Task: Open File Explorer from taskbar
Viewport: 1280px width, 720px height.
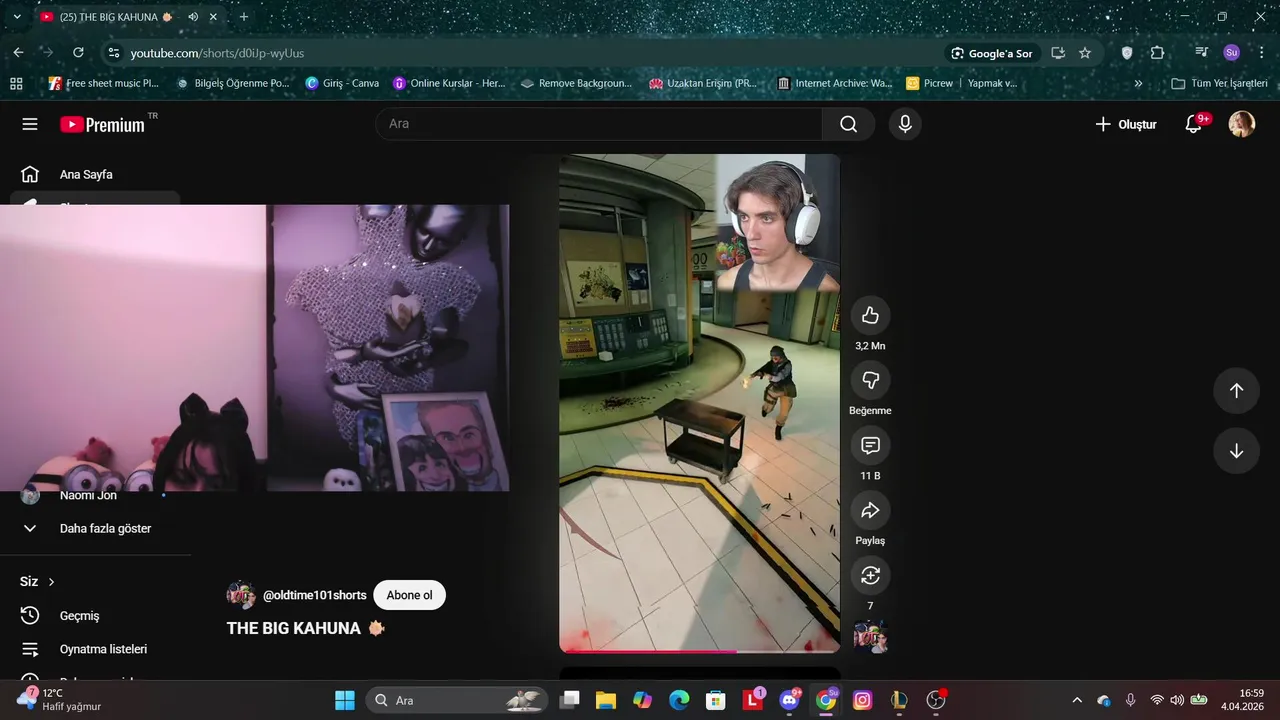Action: pyautogui.click(x=606, y=700)
